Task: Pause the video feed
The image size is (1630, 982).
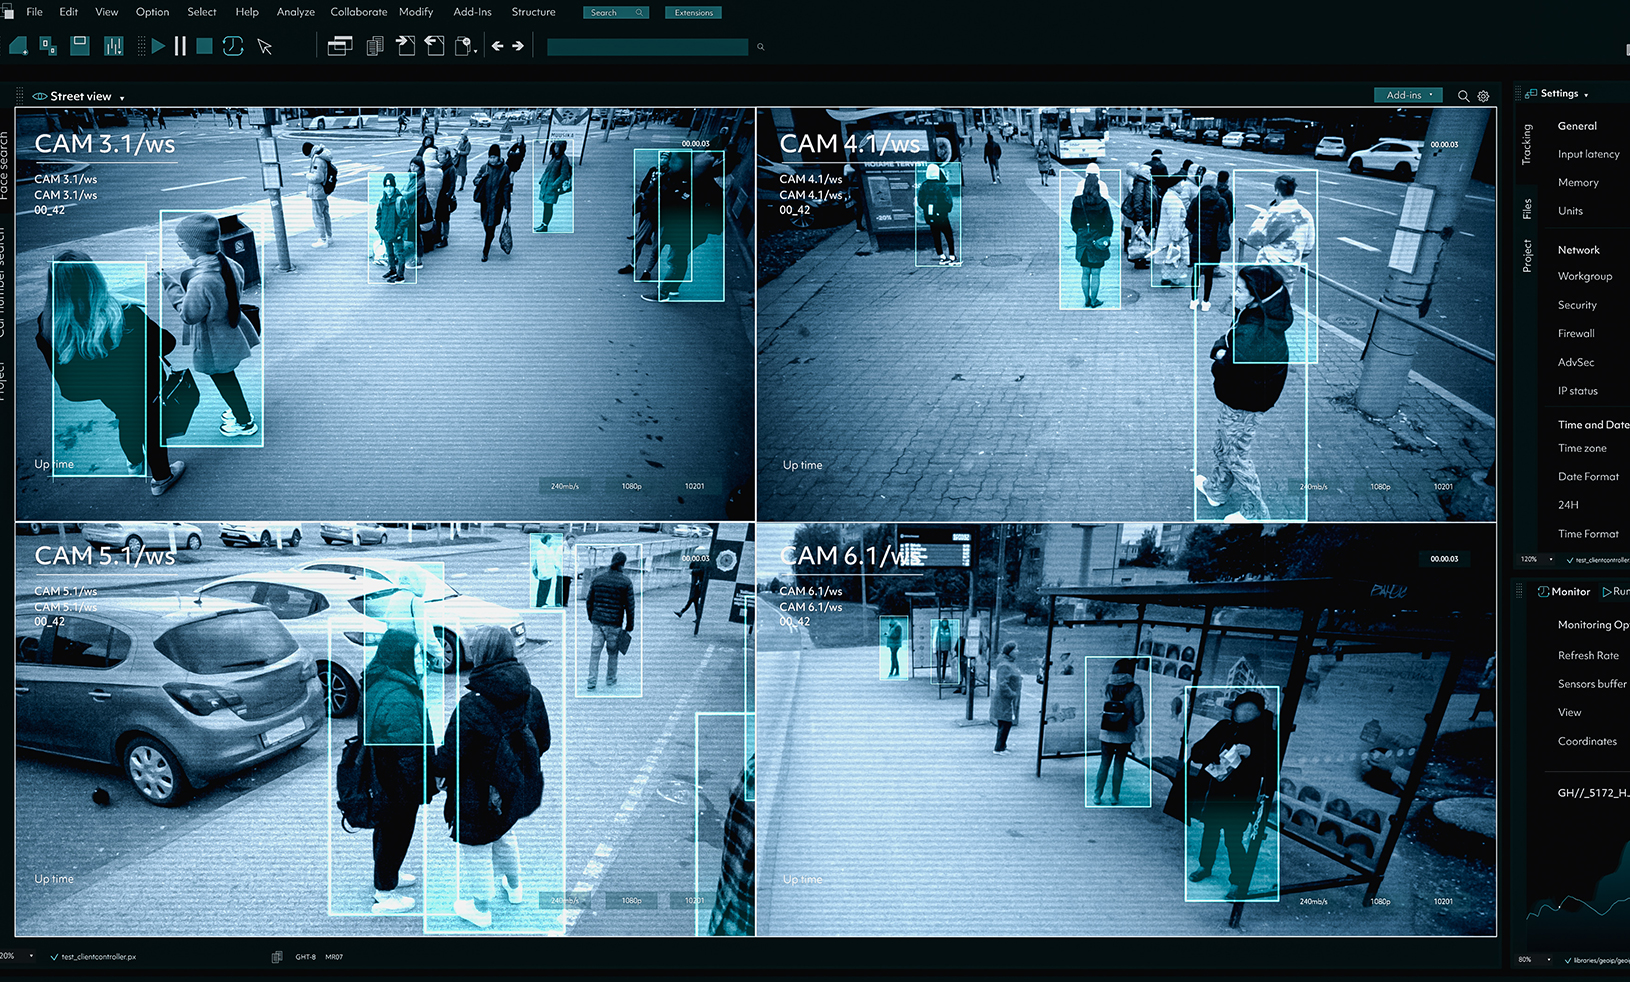Action: [181, 45]
